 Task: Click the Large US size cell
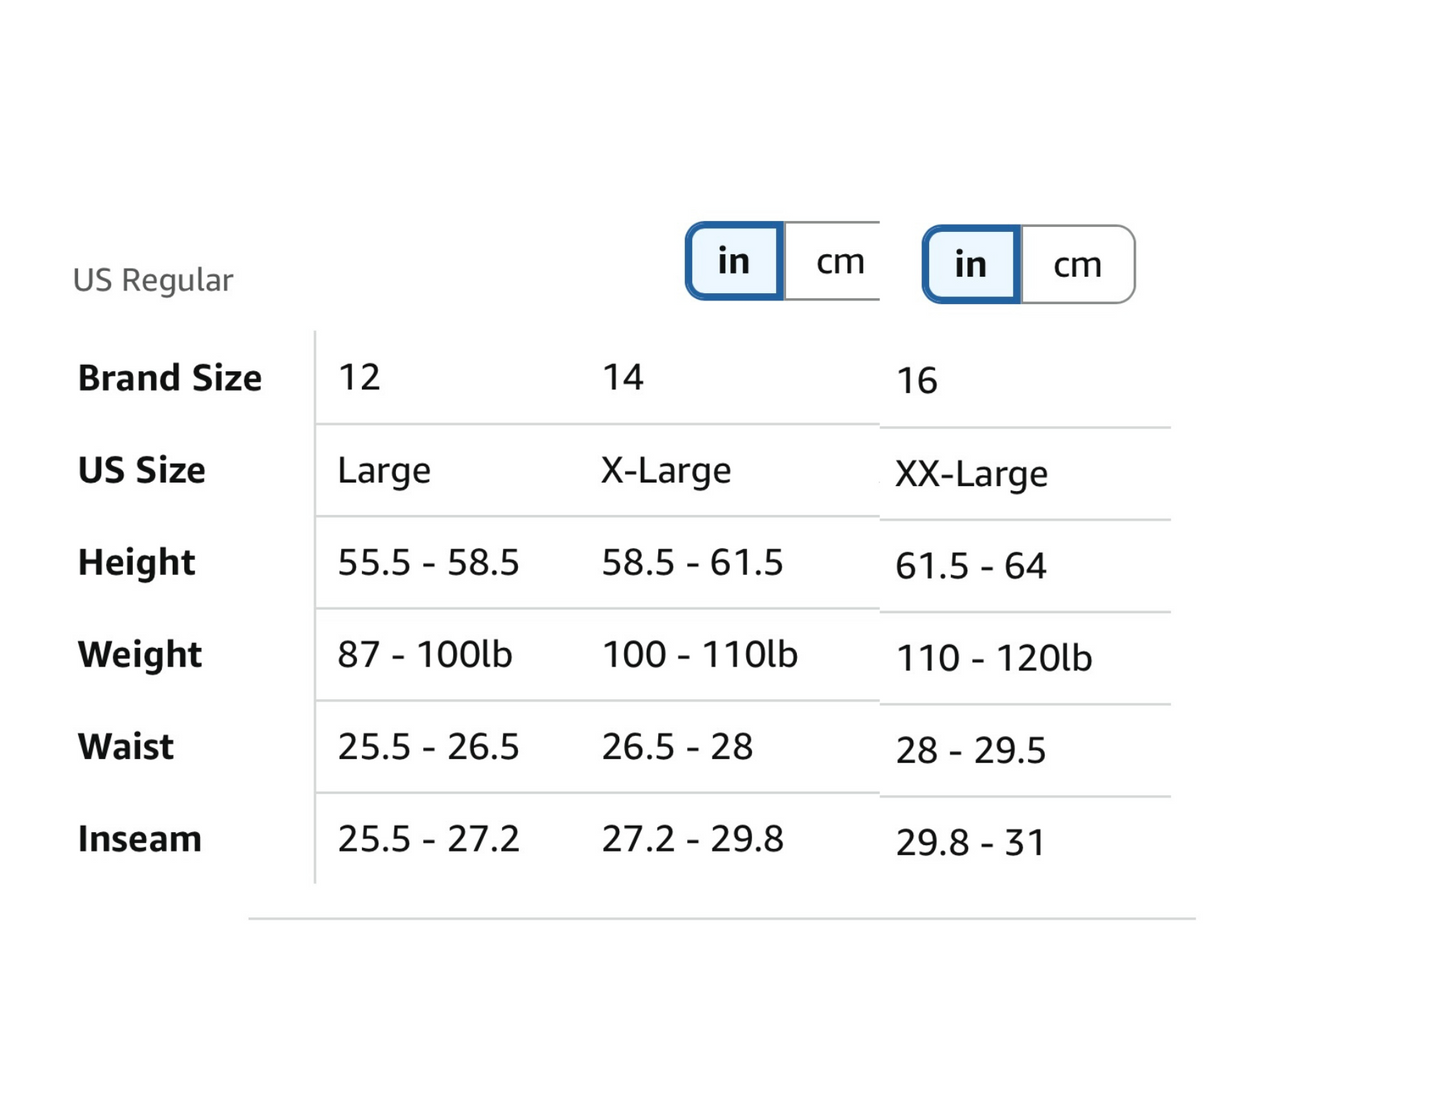pyautogui.click(x=384, y=470)
